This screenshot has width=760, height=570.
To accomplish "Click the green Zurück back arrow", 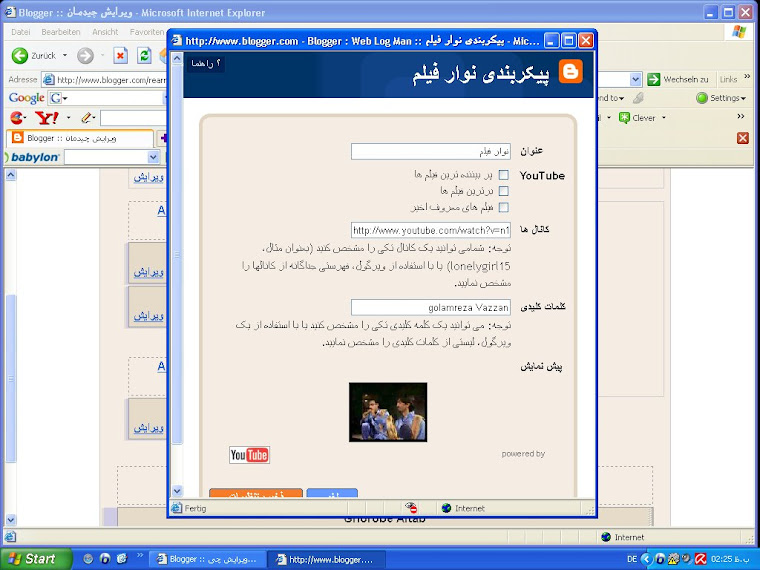I will click(x=20, y=56).
